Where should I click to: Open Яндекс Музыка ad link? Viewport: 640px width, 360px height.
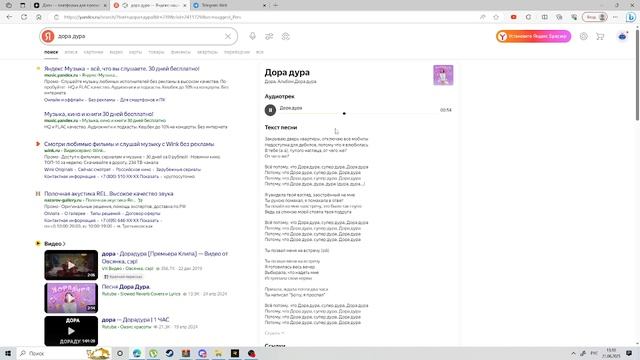tap(122, 69)
